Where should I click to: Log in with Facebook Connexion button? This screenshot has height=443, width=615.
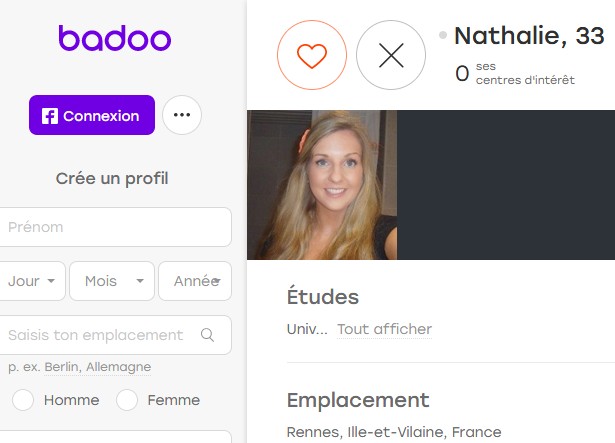(x=92, y=115)
